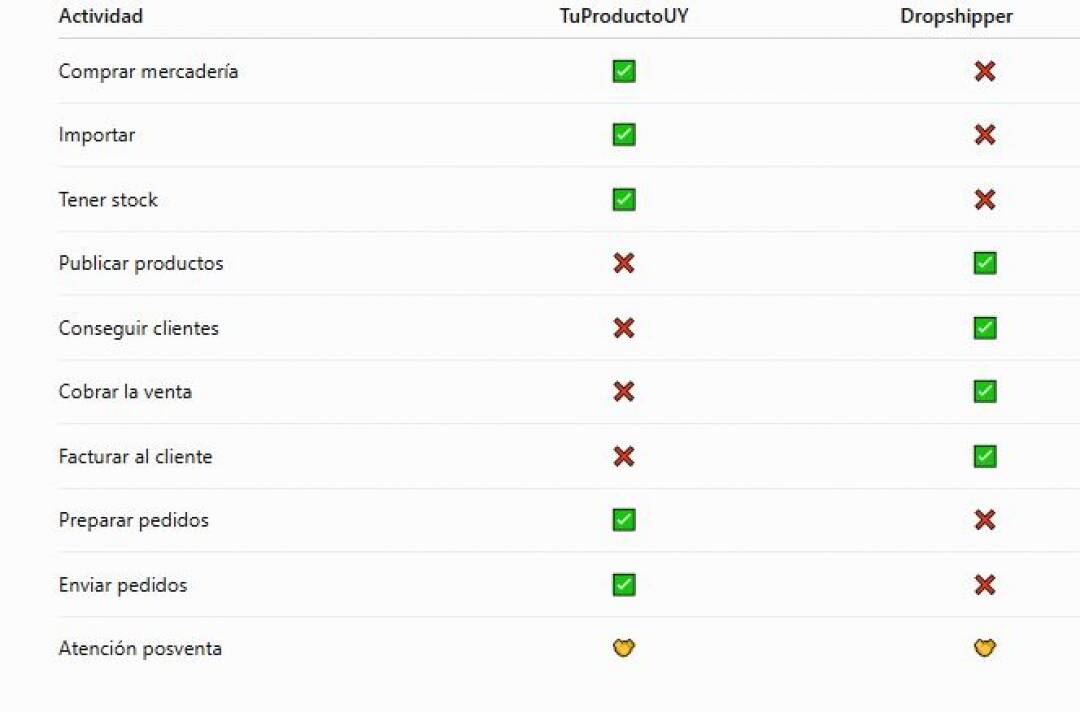Click the TuProductoUY column header
The image size is (1080, 712).
[x=624, y=16]
